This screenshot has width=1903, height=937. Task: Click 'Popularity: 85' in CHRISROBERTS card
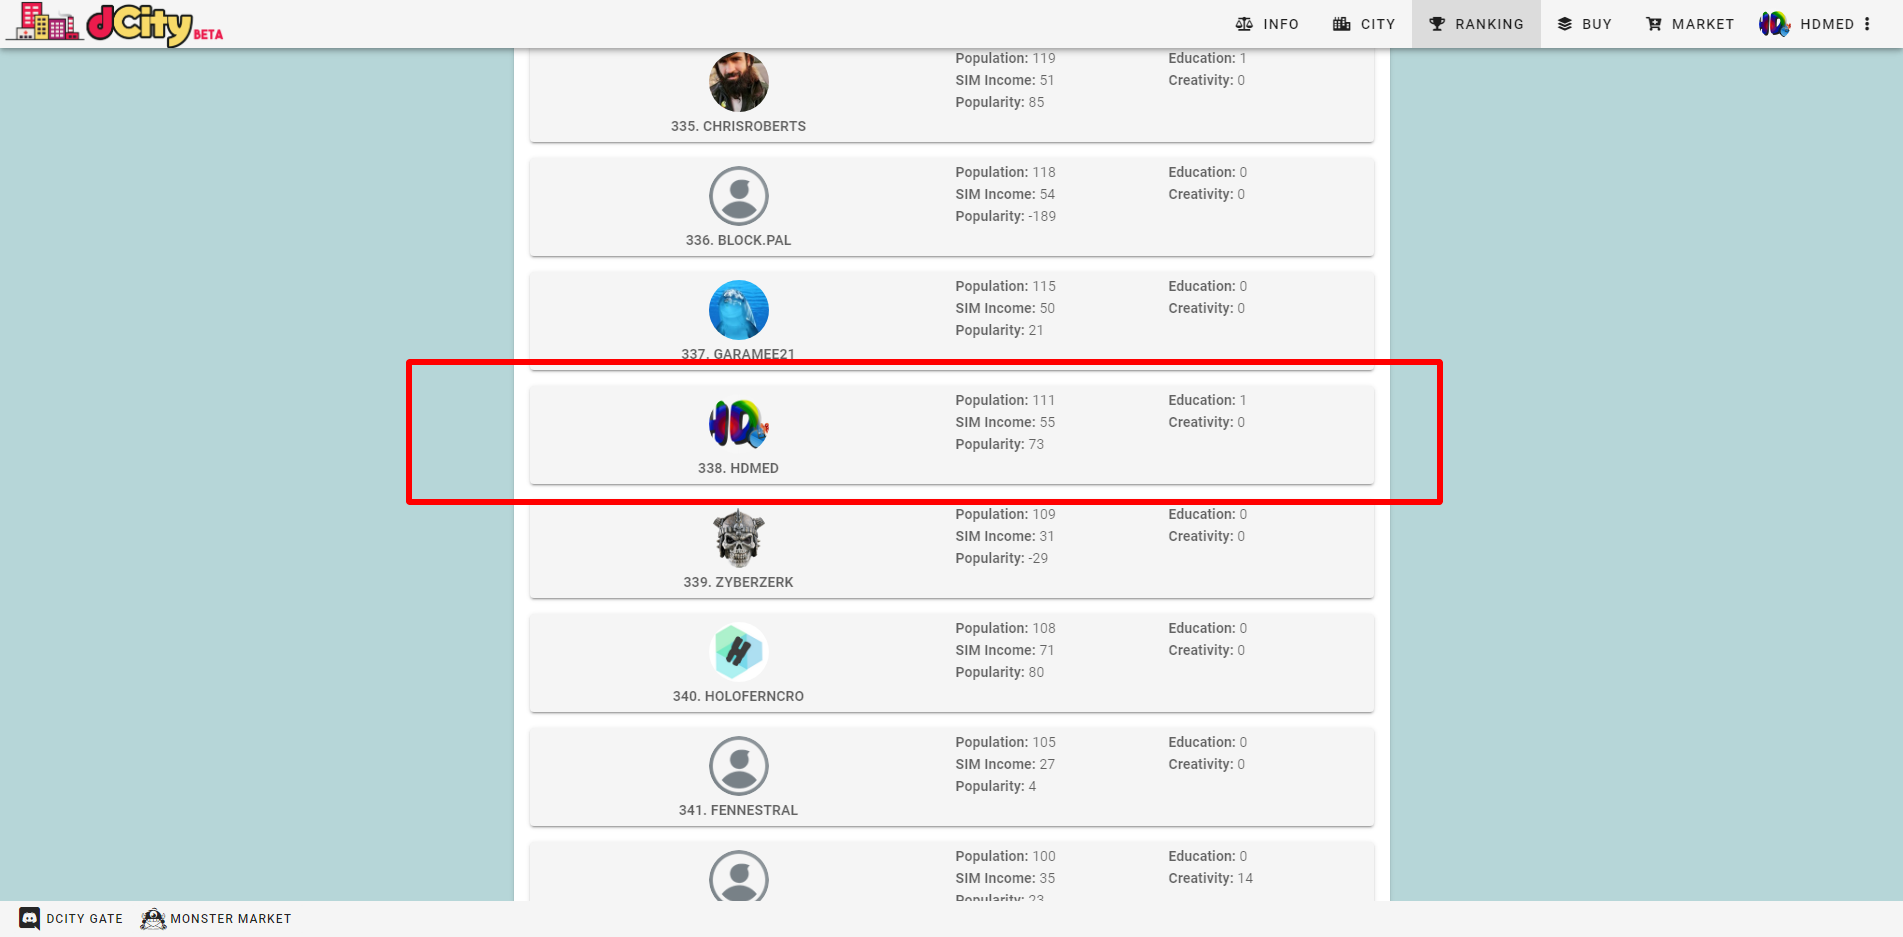point(1000,102)
